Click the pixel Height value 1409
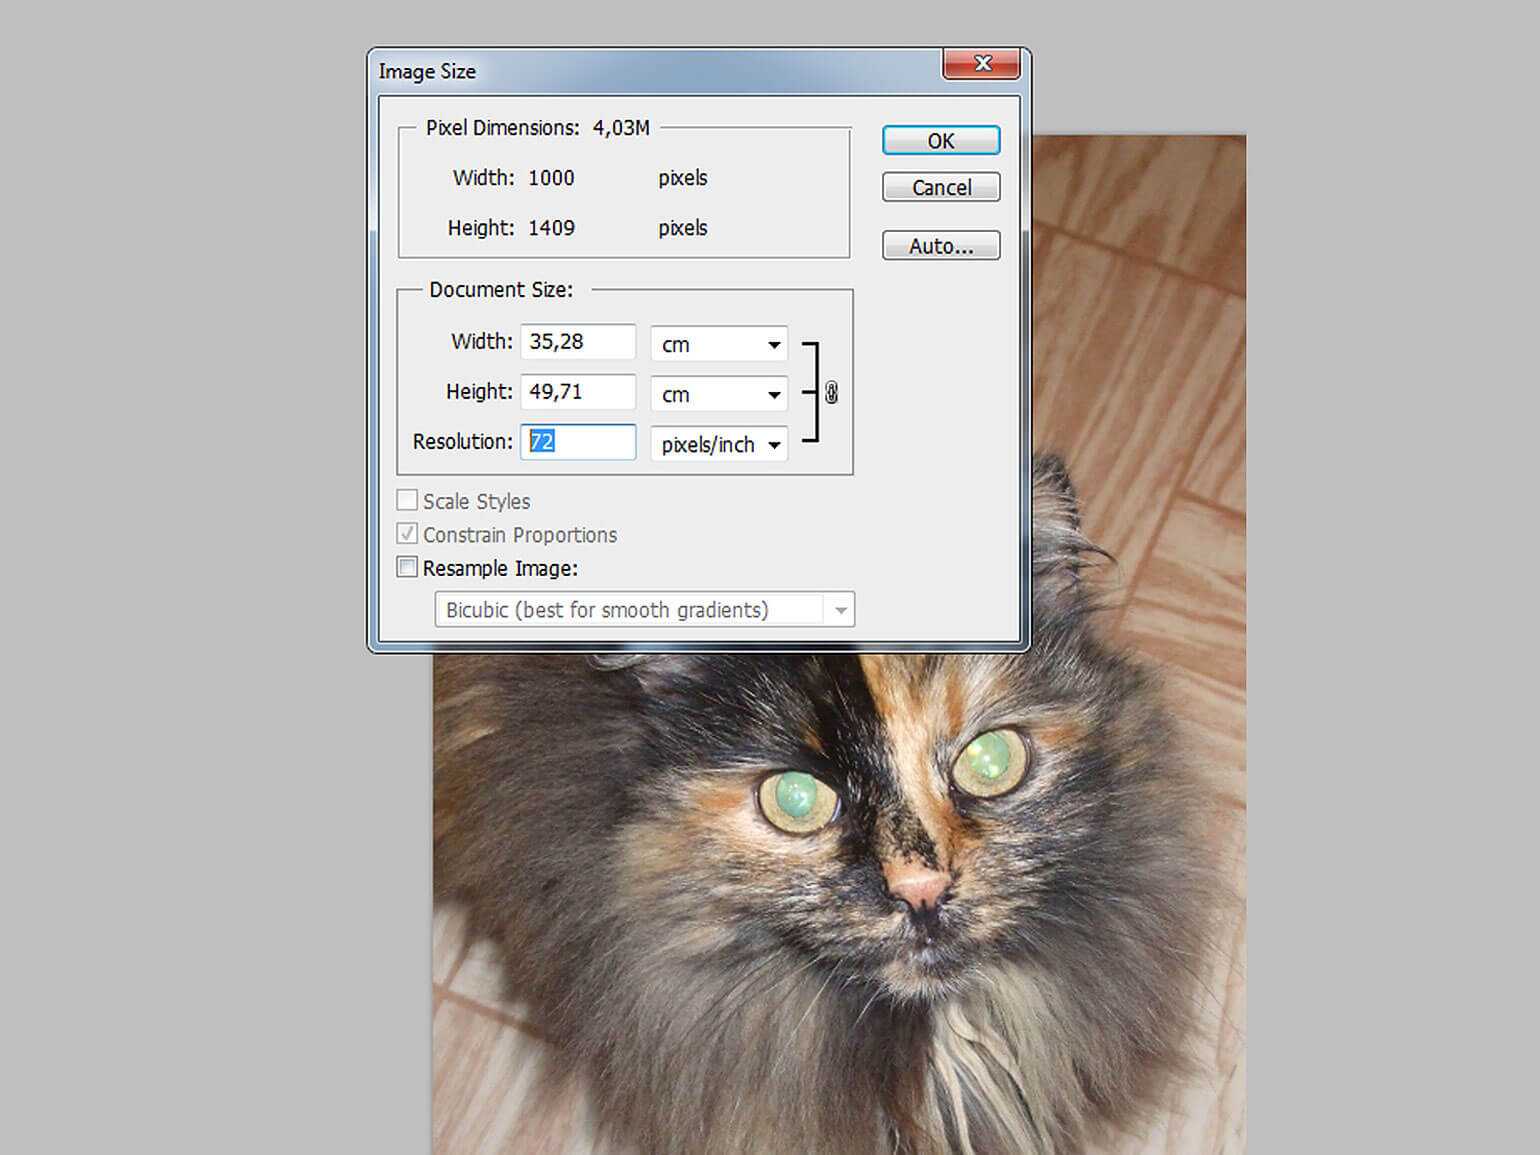The width and height of the screenshot is (1540, 1155). pos(551,228)
